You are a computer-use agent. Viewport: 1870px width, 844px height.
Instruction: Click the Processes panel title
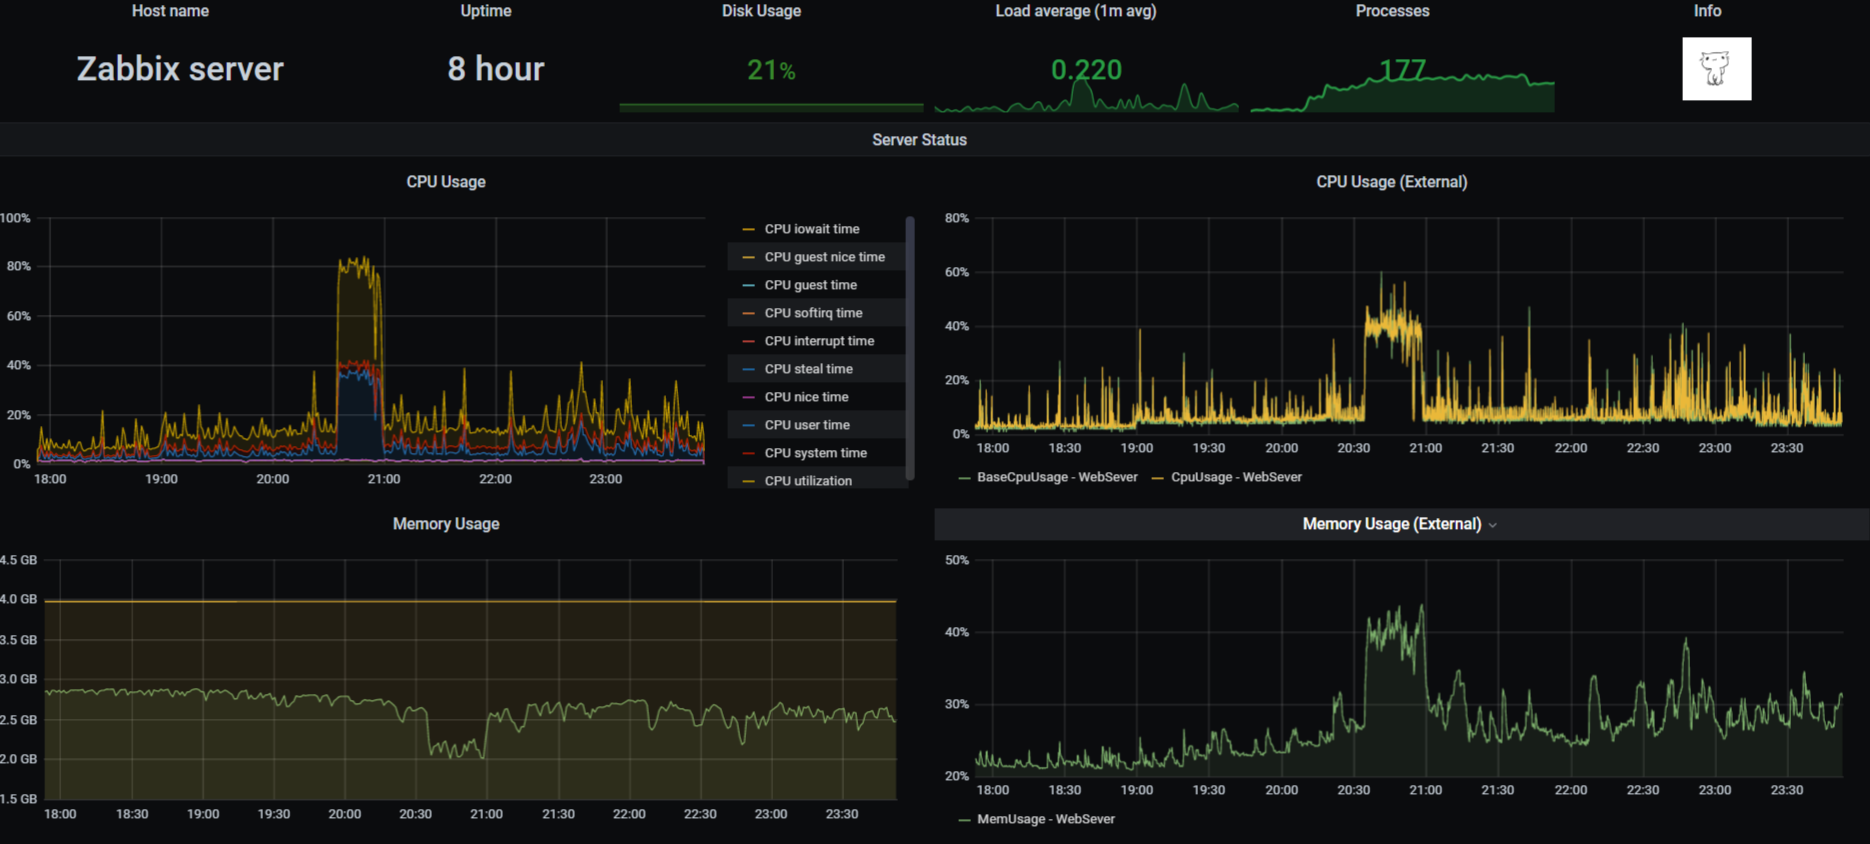pos(1392,11)
